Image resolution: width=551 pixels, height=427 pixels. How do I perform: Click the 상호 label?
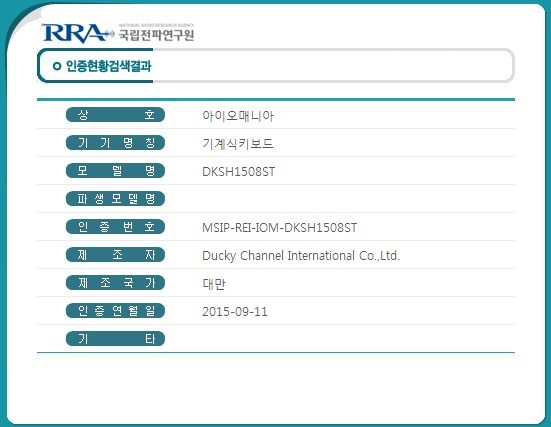[x=115, y=115]
